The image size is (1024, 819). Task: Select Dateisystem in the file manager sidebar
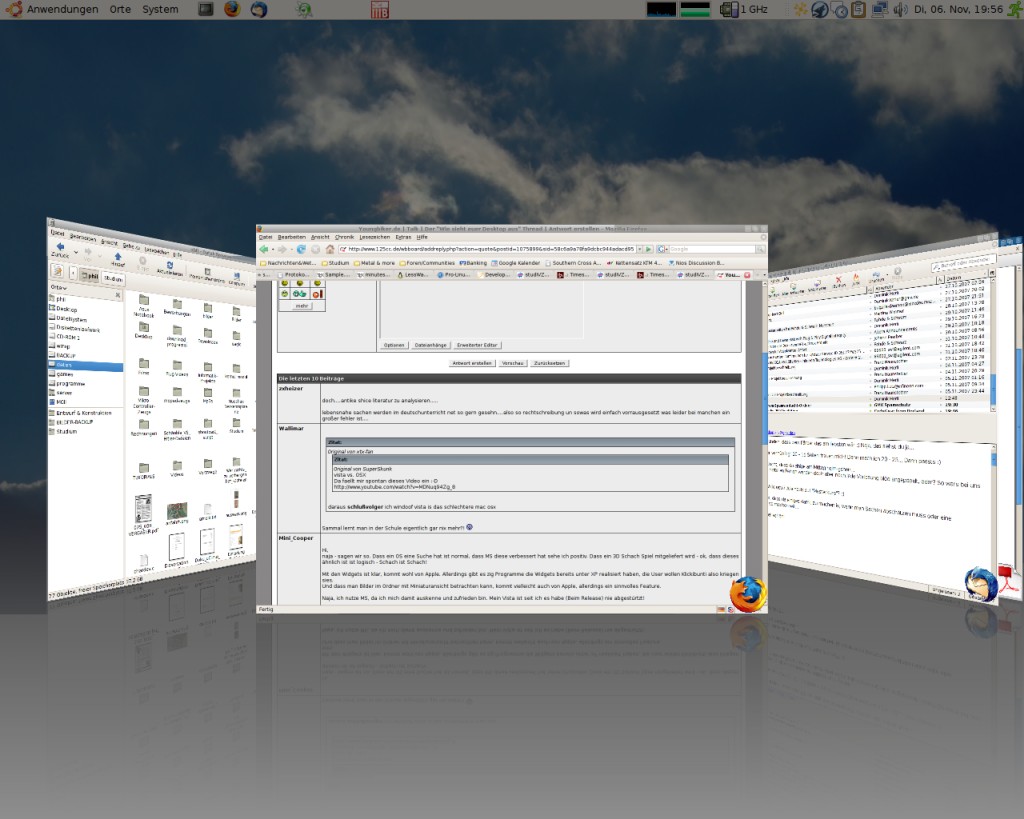point(68,319)
